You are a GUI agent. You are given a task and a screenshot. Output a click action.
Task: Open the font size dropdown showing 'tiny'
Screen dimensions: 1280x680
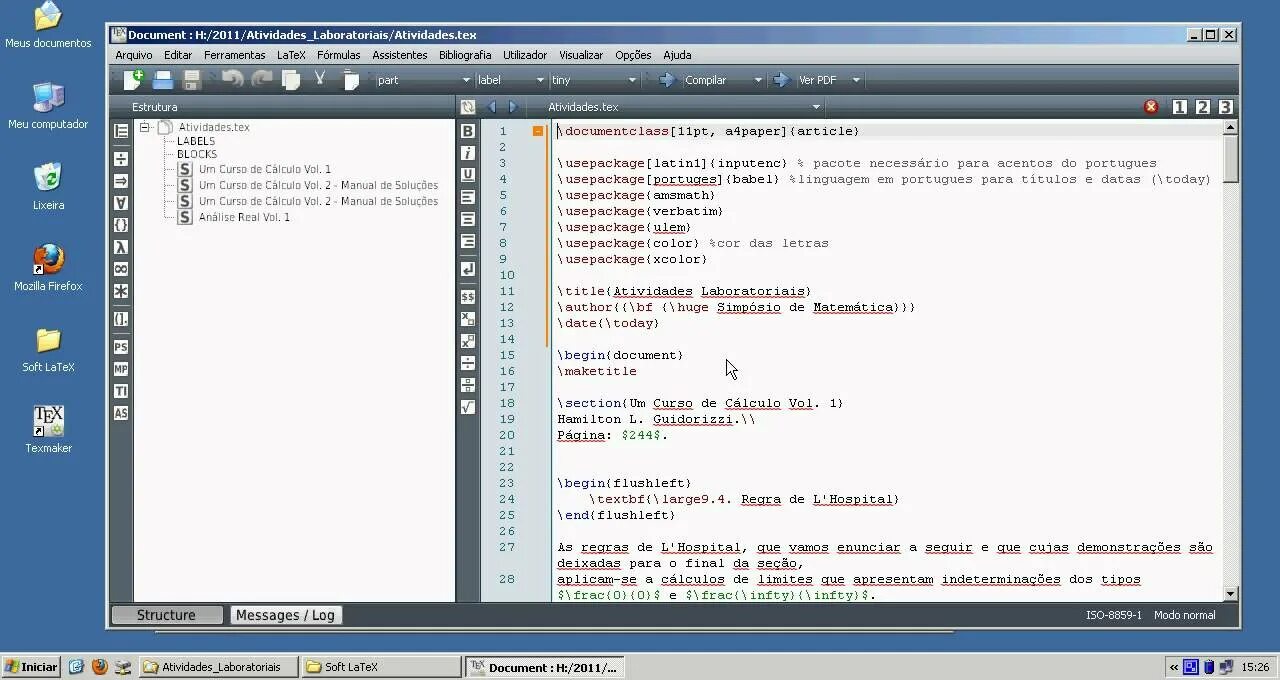[594, 80]
